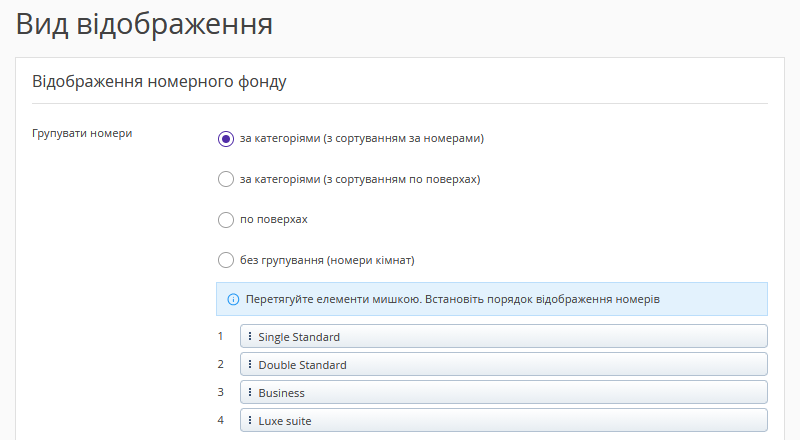
Task: Enable 'без групування (номери кімнат)' radio option
Action: 225,261
